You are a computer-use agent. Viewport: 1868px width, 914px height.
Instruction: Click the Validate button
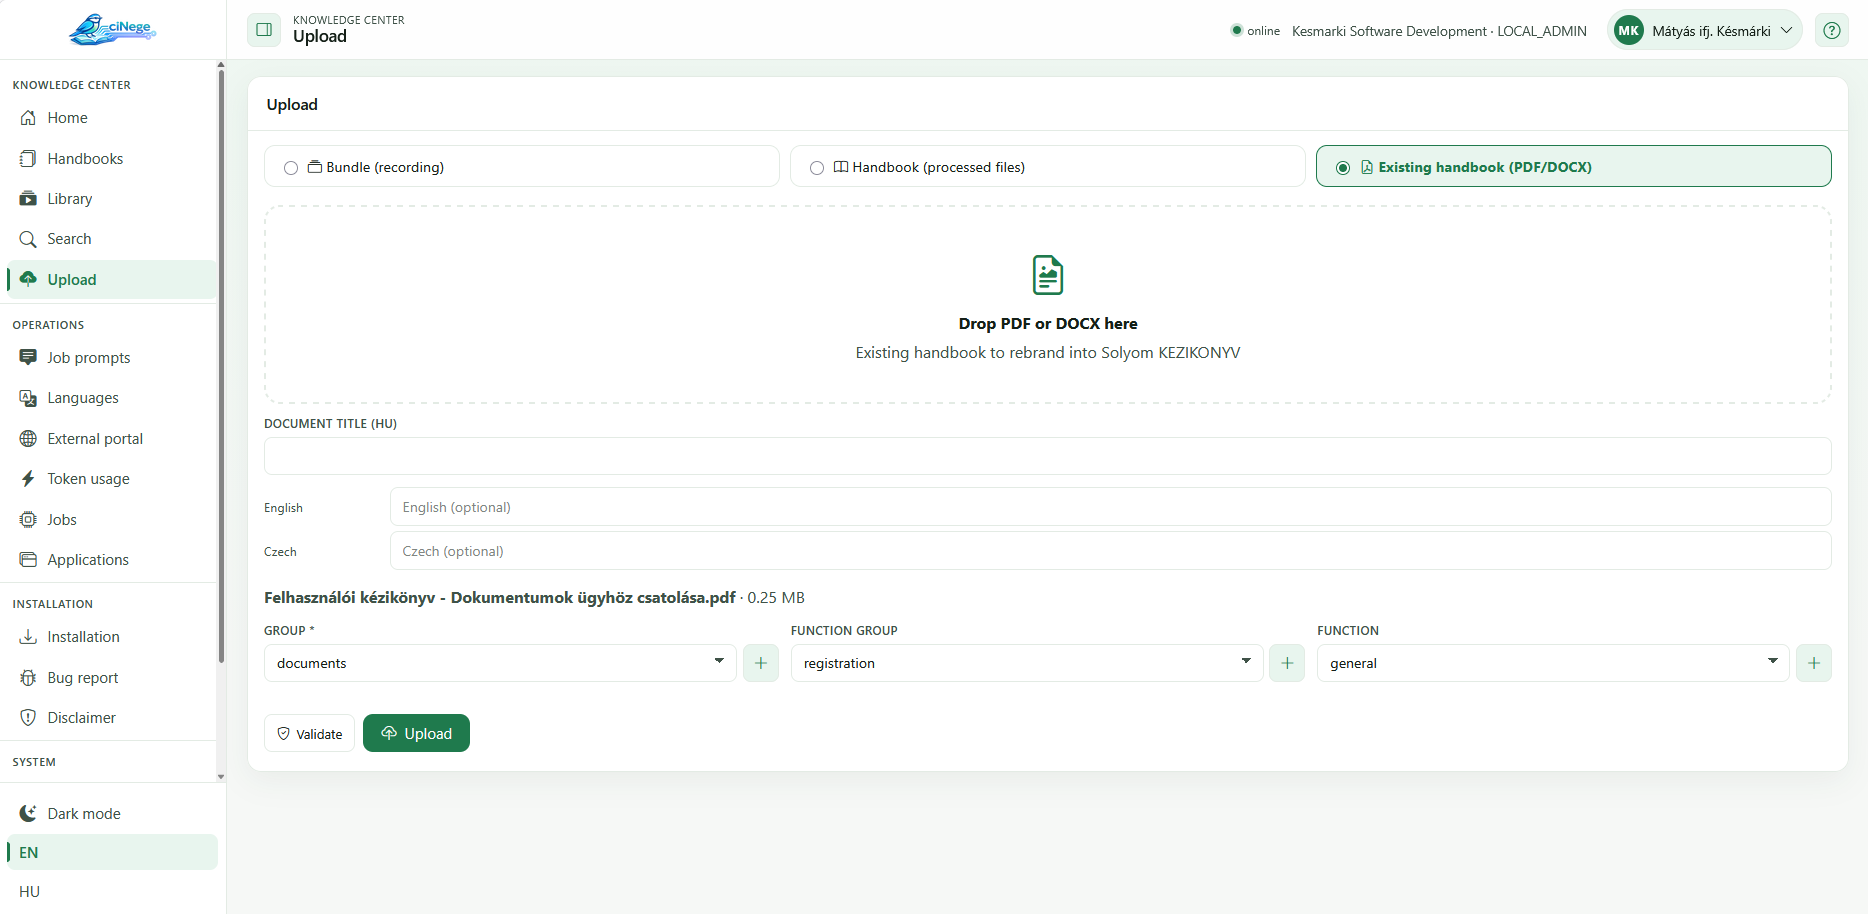pyautogui.click(x=309, y=733)
